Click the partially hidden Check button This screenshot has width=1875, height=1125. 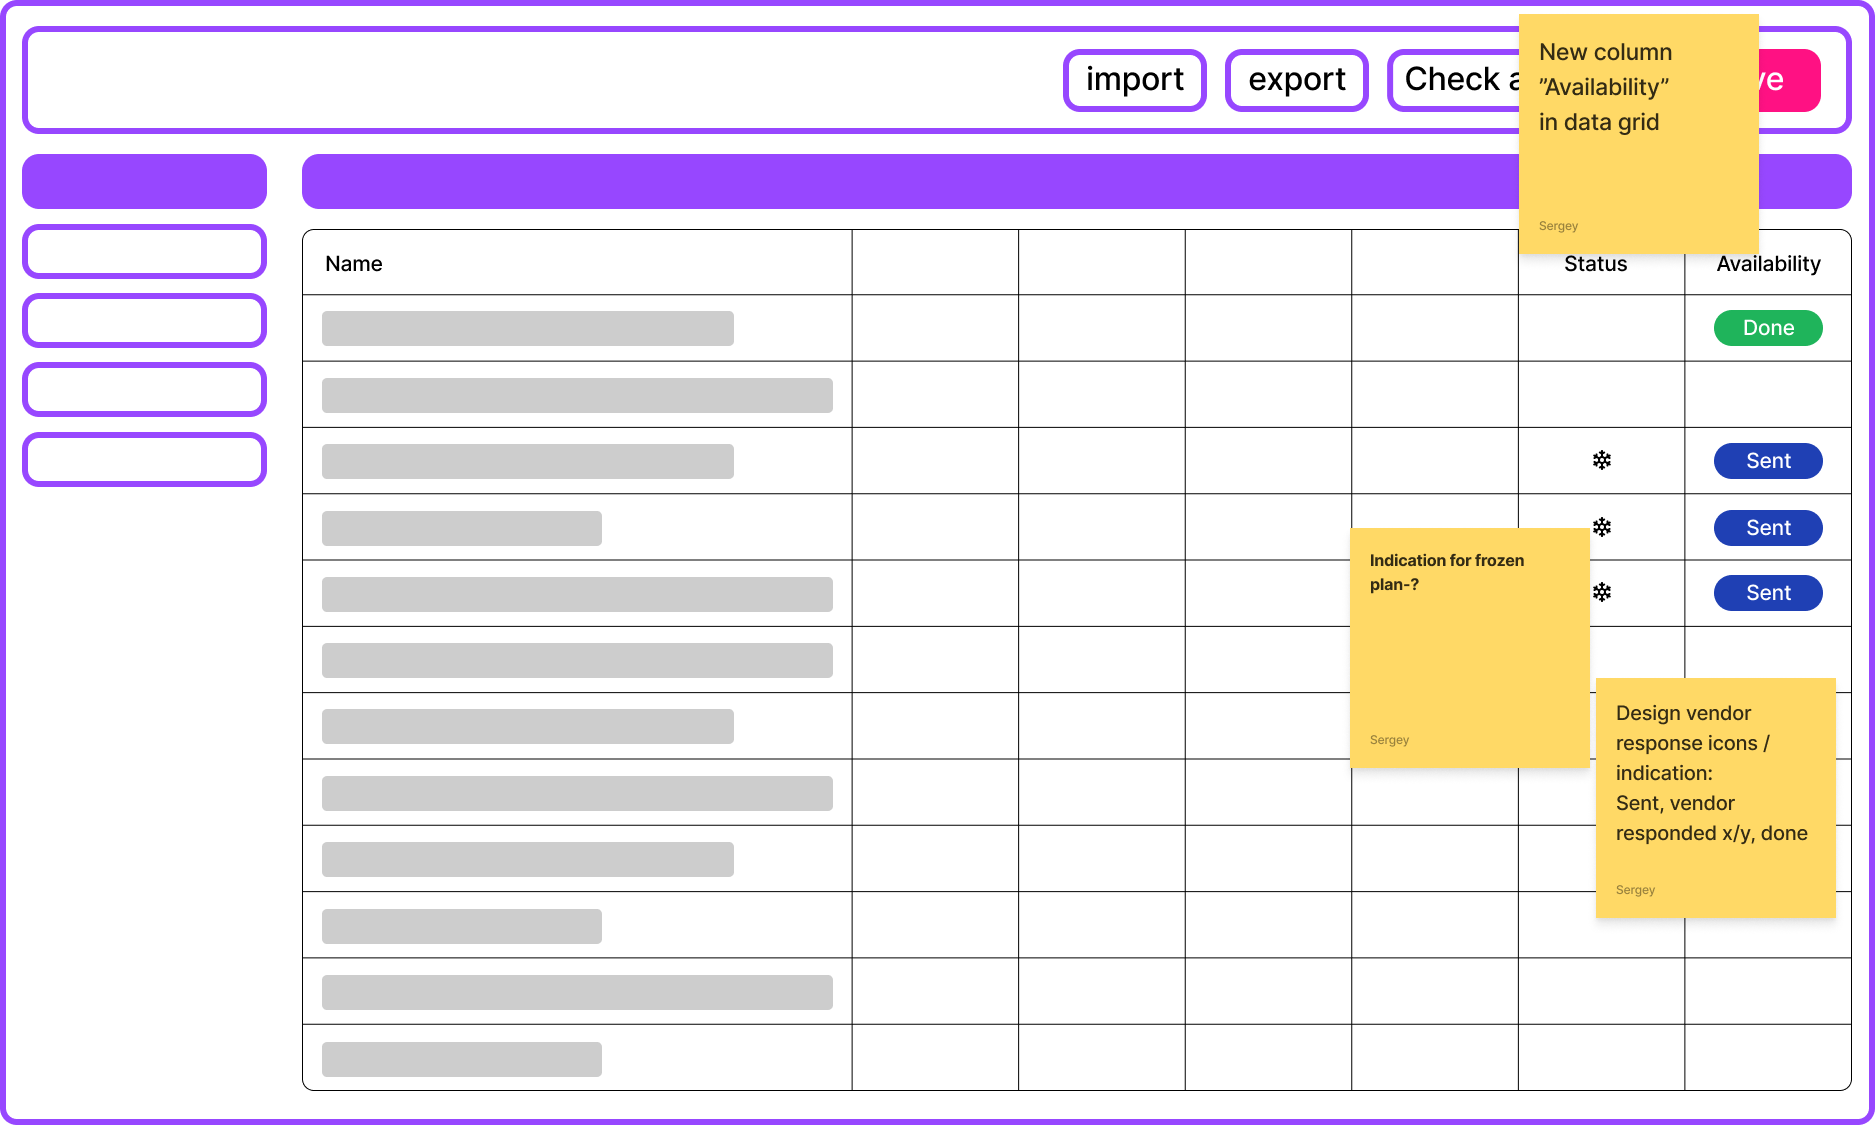pyautogui.click(x=1454, y=80)
